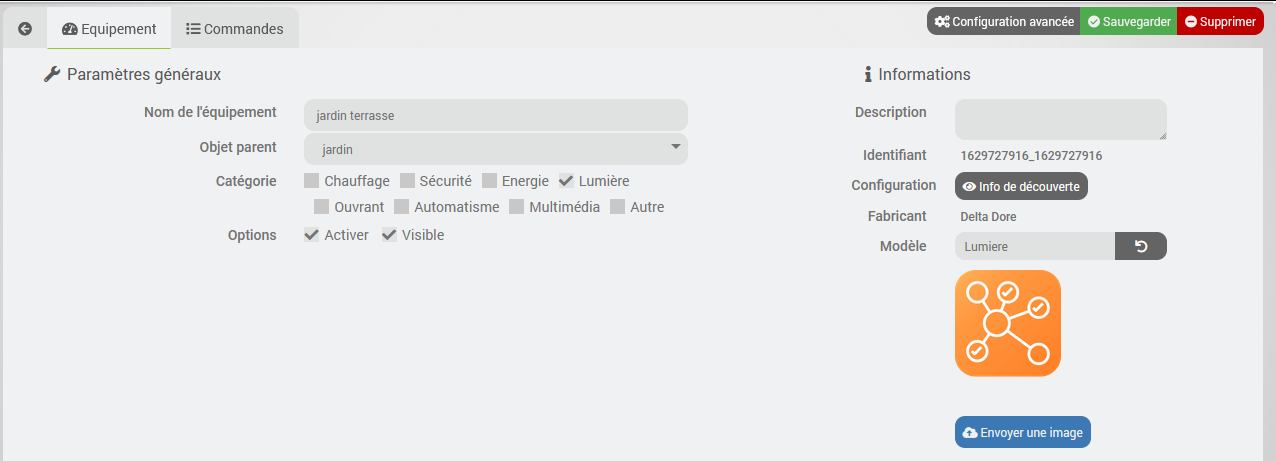1276x461 pixels.
Task: Toggle the Visible option checkbox
Action: point(389,235)
